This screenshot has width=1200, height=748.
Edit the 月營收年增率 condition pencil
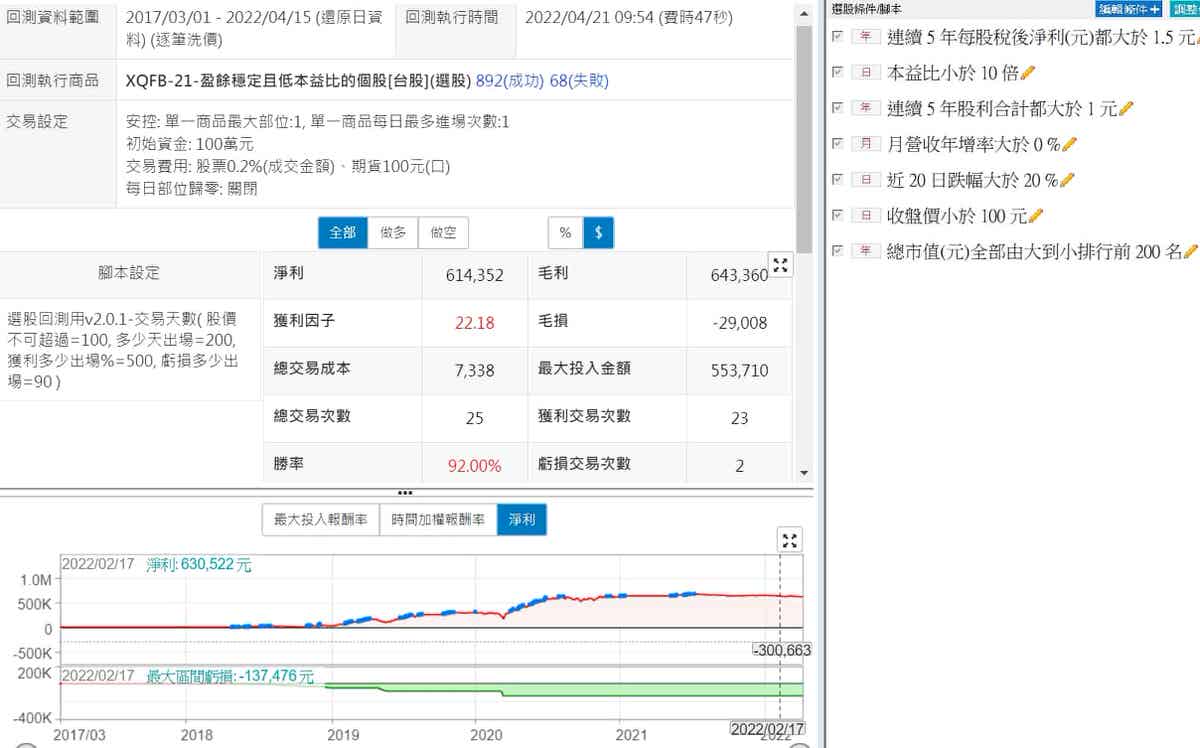click(1069, 144)
